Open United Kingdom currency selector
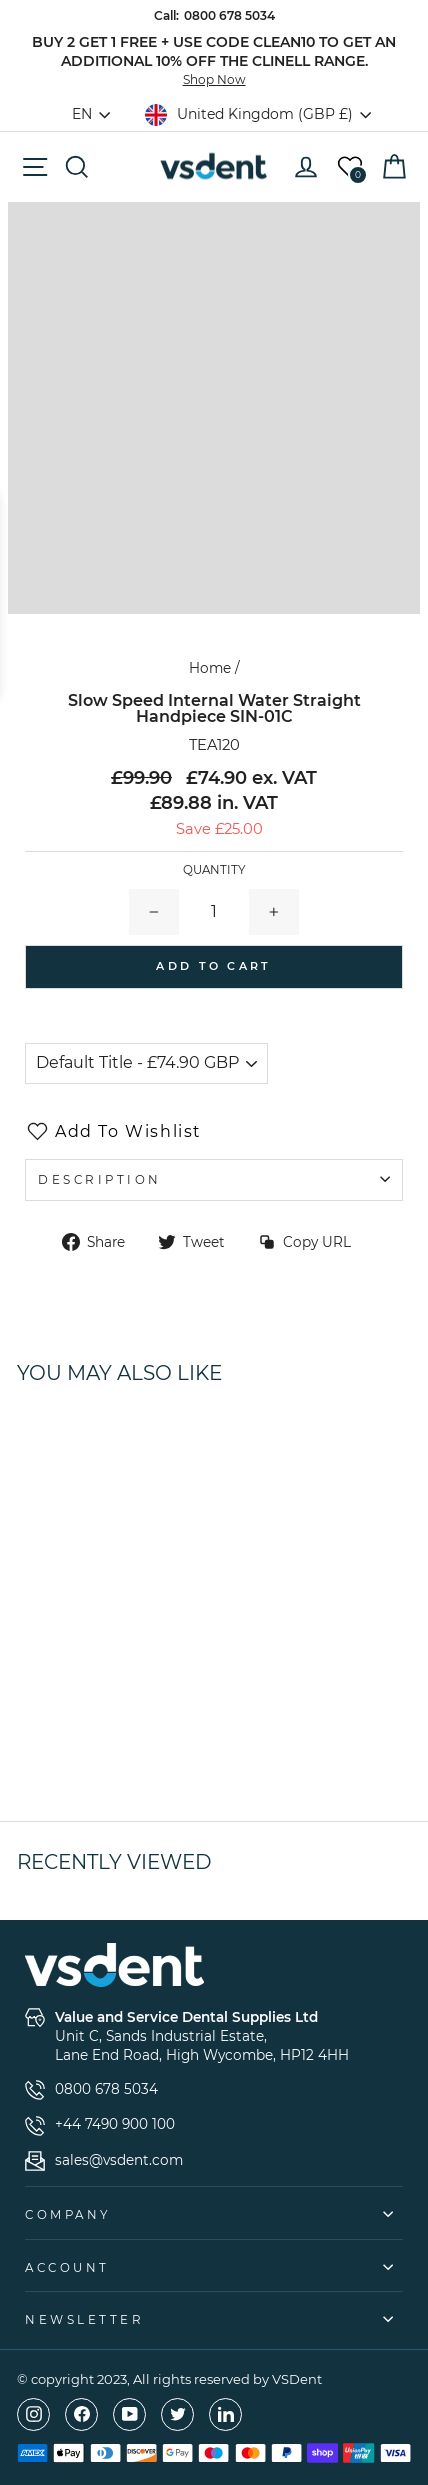 [x=259, y=114]
